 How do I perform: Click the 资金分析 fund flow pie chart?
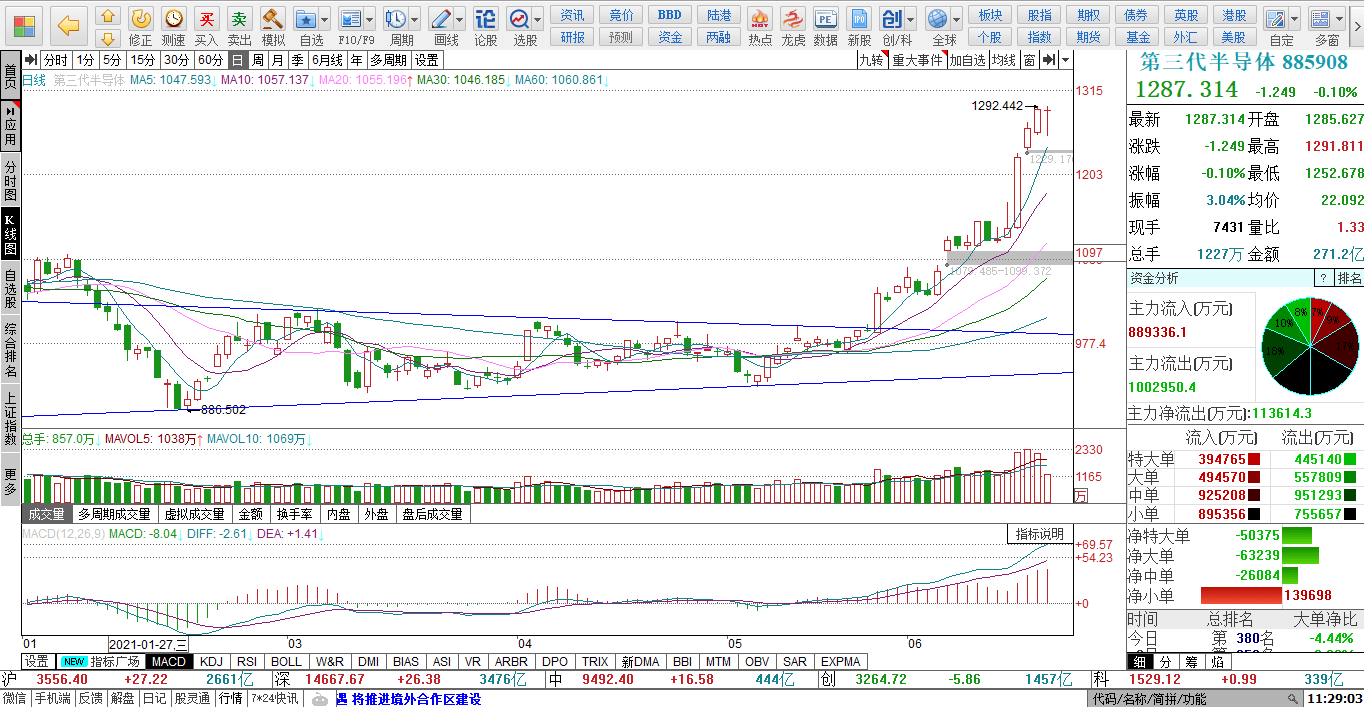click(x=1310, y=346)
